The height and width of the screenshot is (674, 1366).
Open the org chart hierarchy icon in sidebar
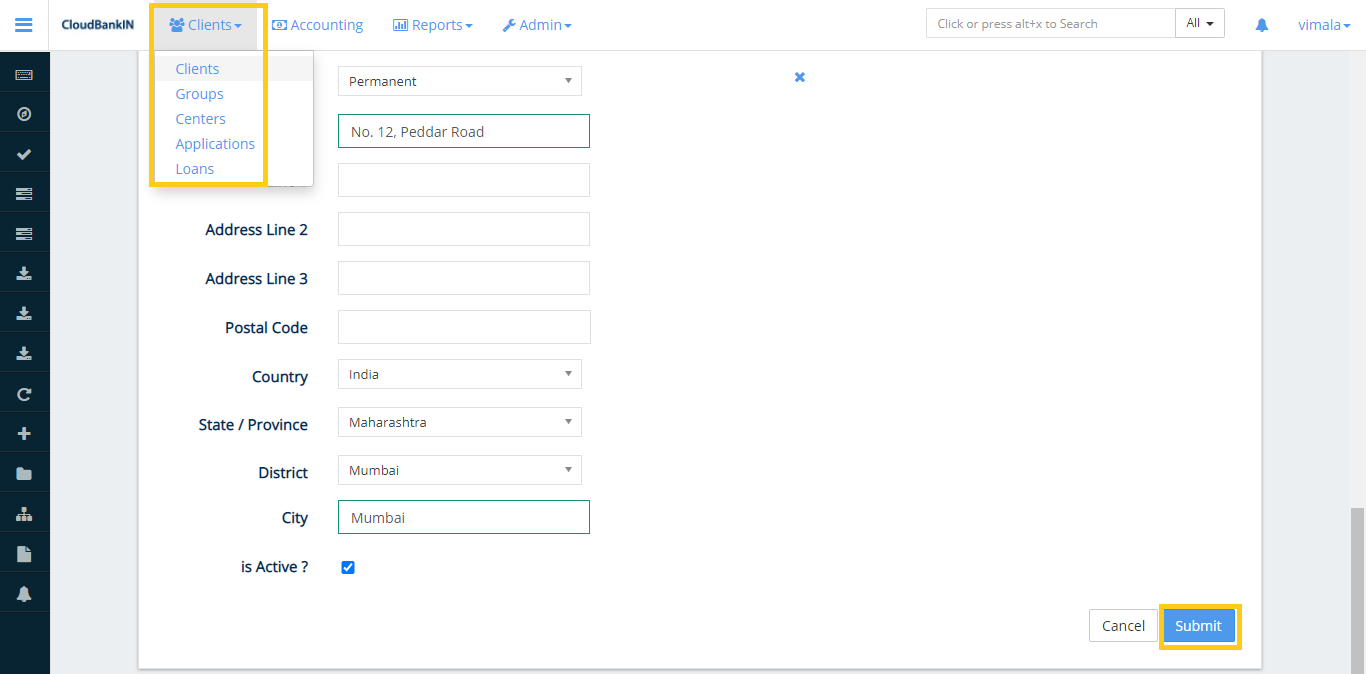click(x=24, y=512)
